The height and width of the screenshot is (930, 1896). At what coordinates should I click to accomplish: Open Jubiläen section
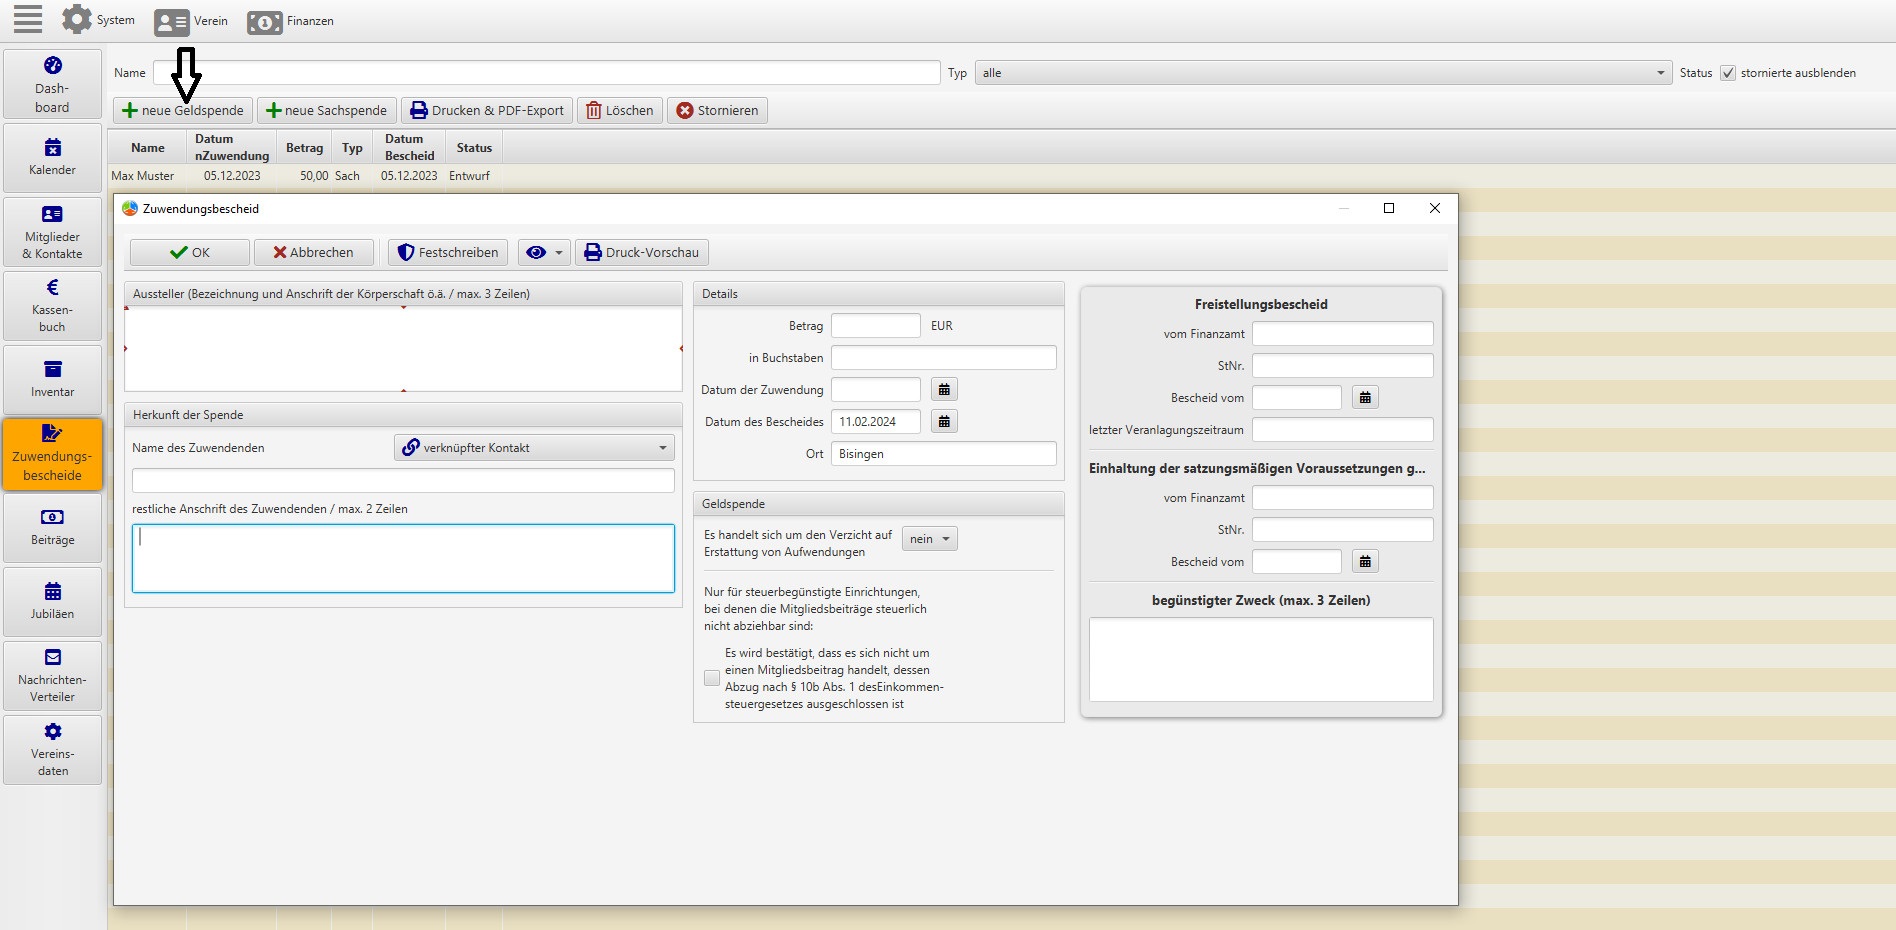point(53,602)
